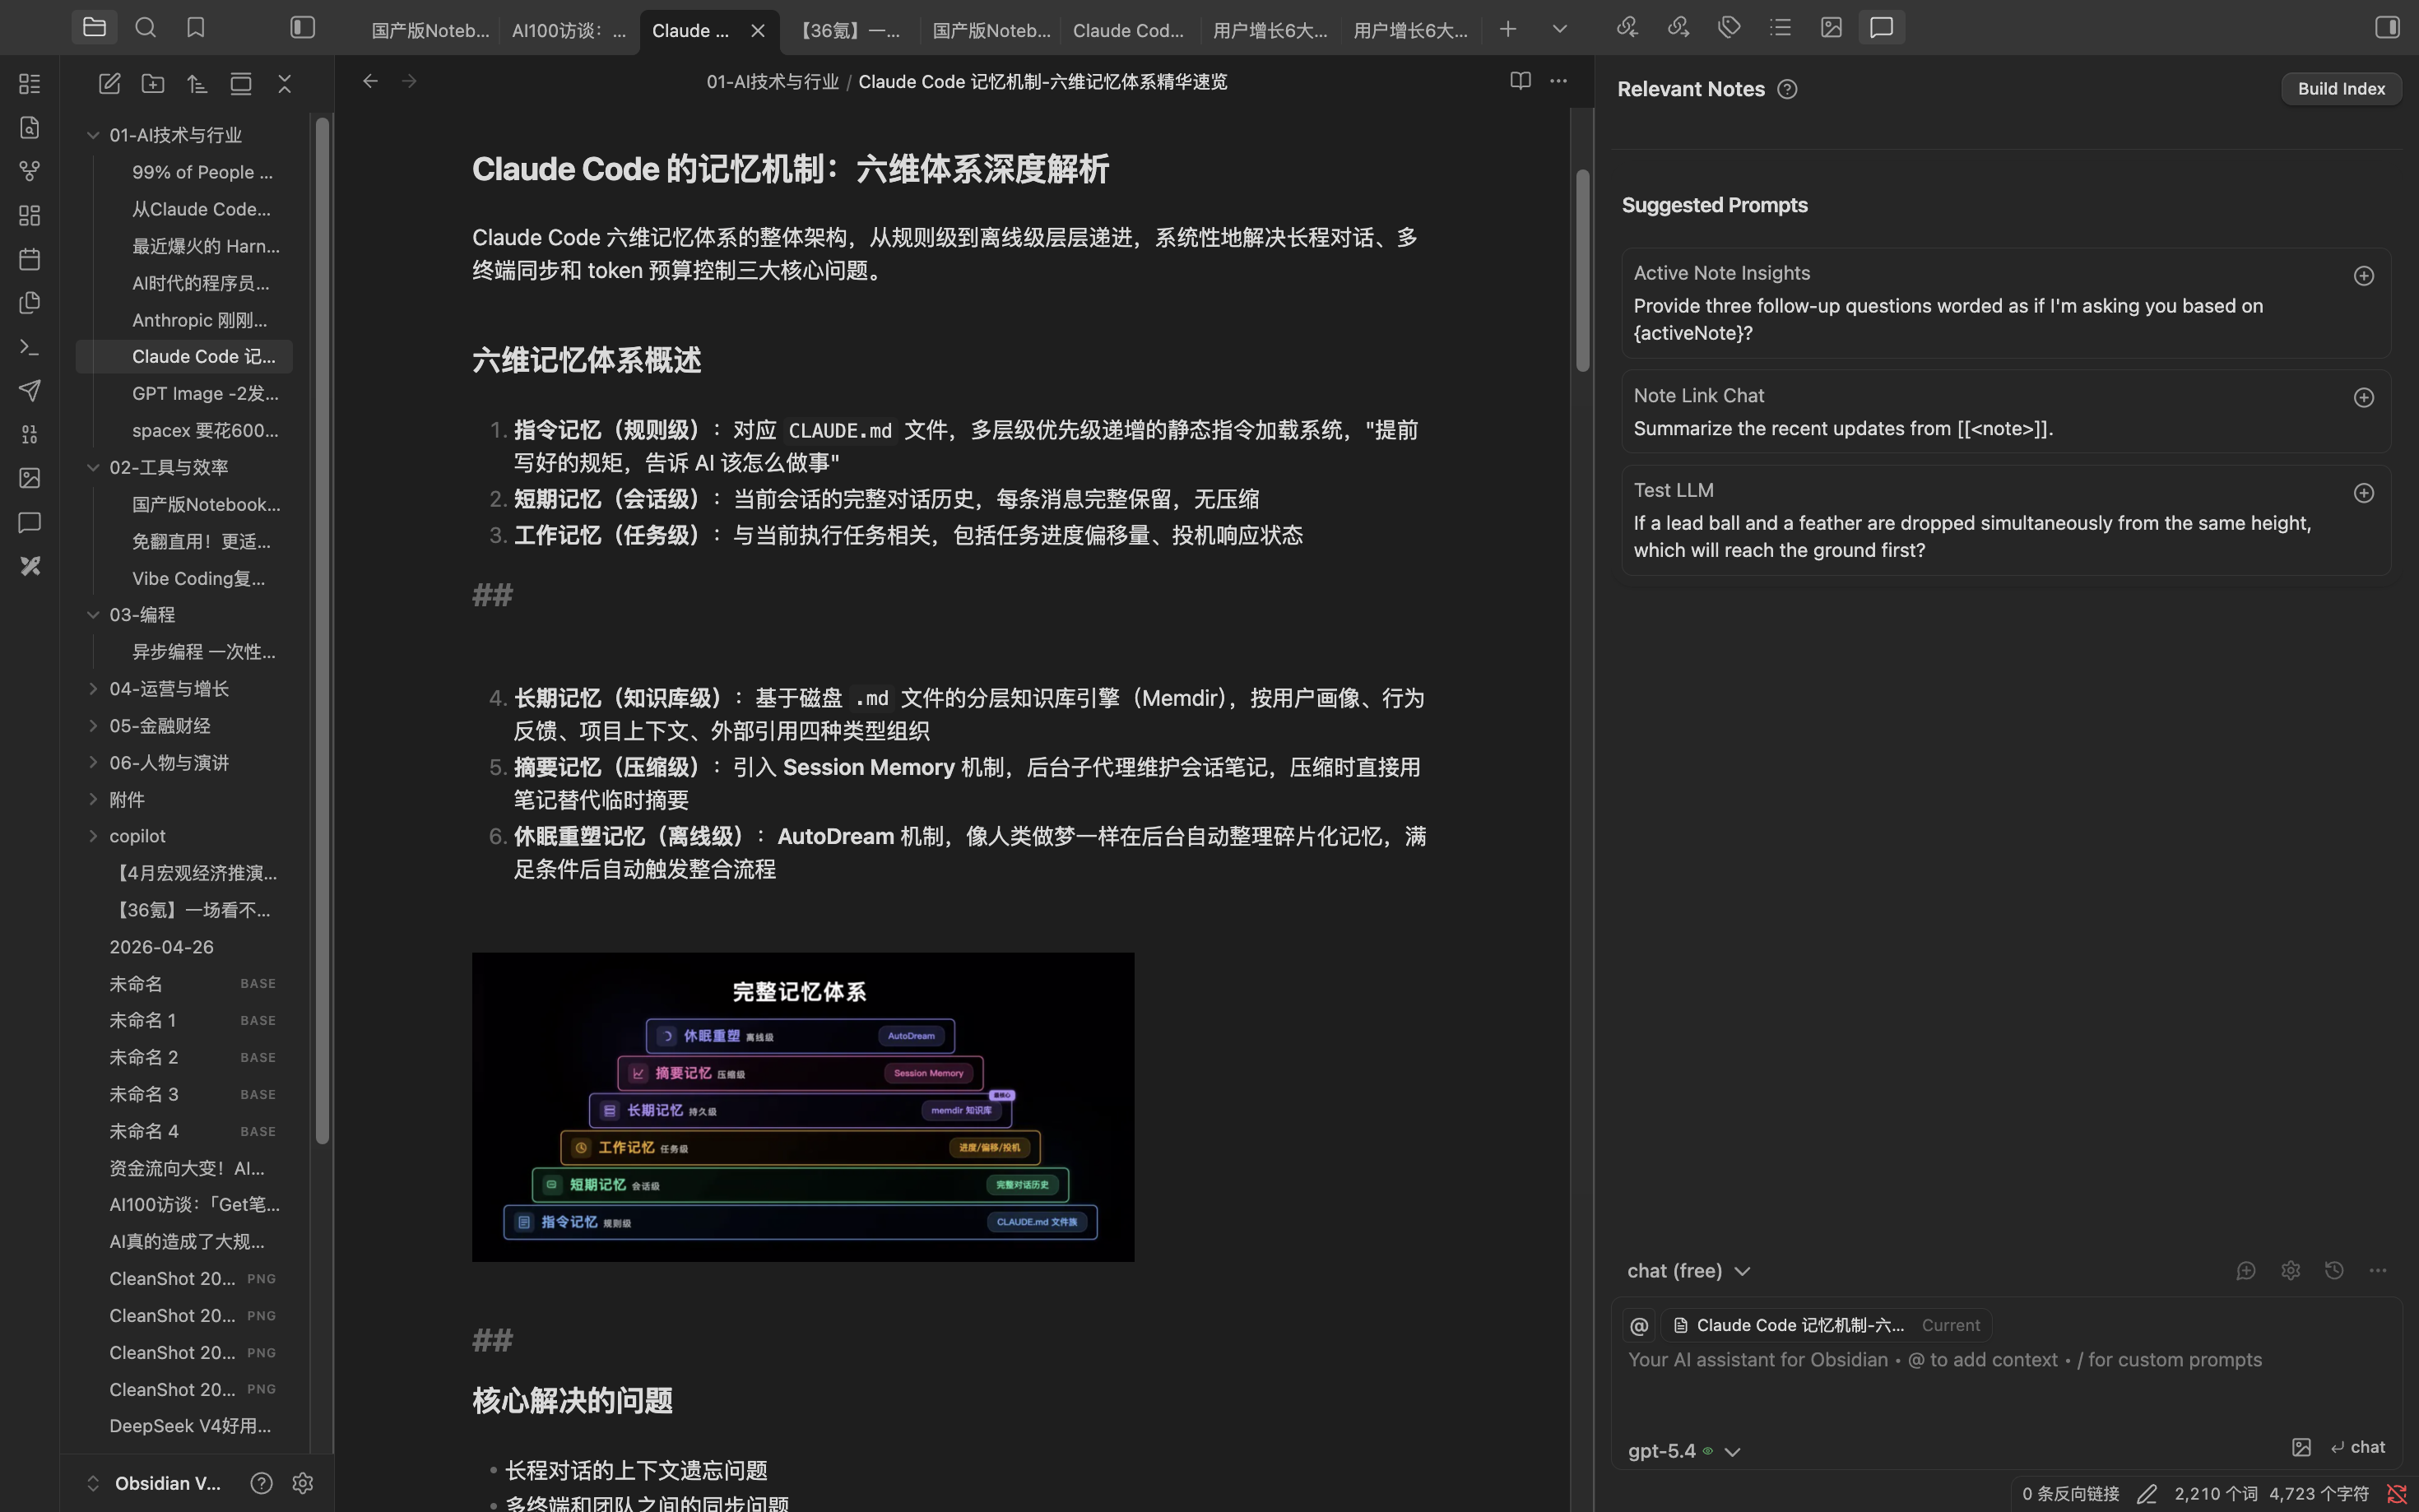2419x1512 pixels.
Task: Switch to reading view book icon
Action: tap(1520, 81)
